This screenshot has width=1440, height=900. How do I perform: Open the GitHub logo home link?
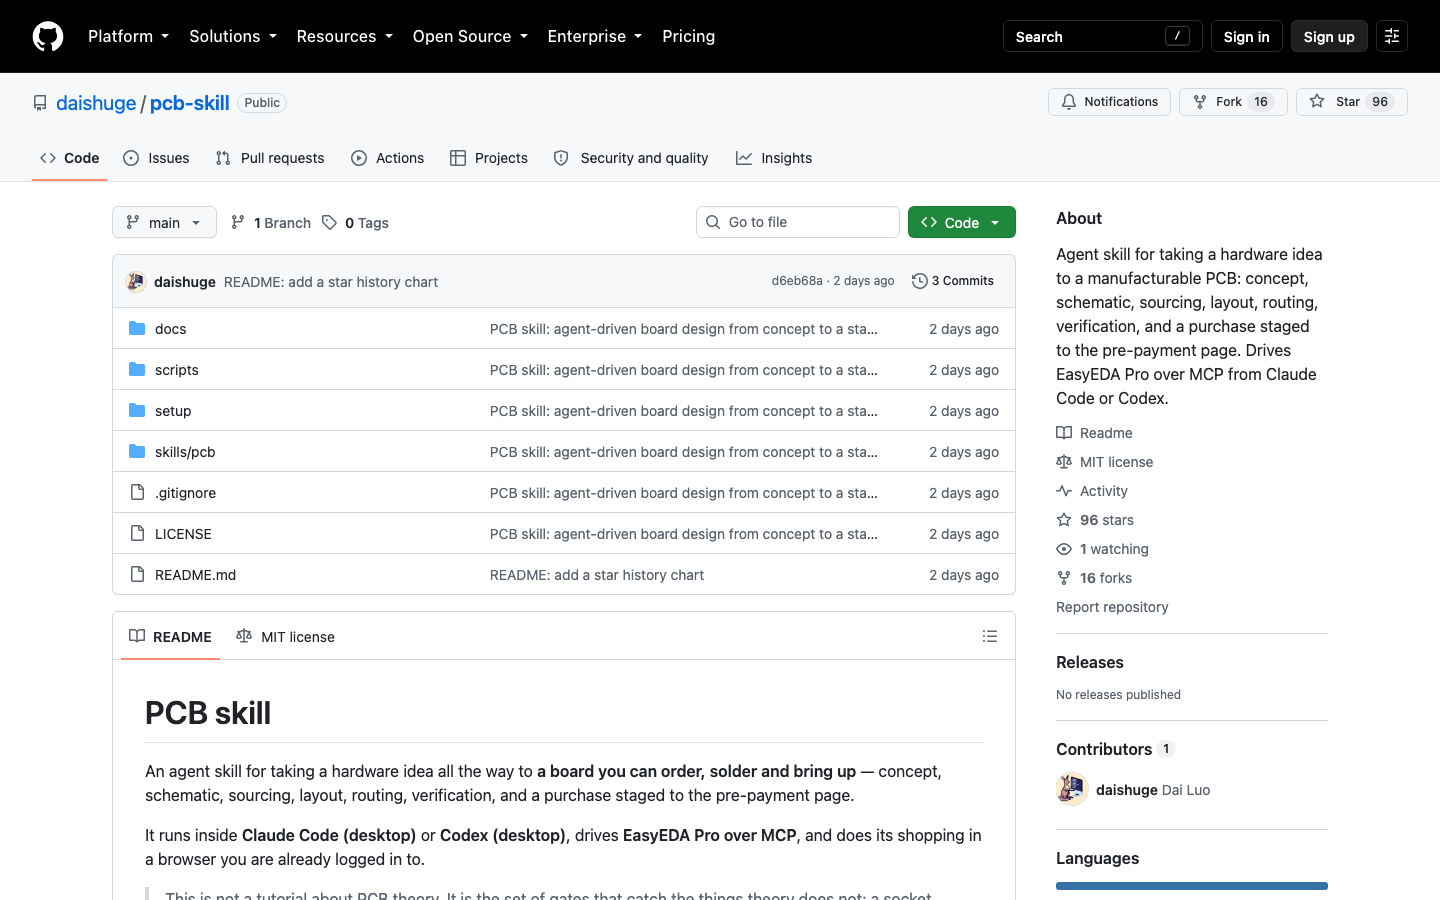tap(48, 36)
